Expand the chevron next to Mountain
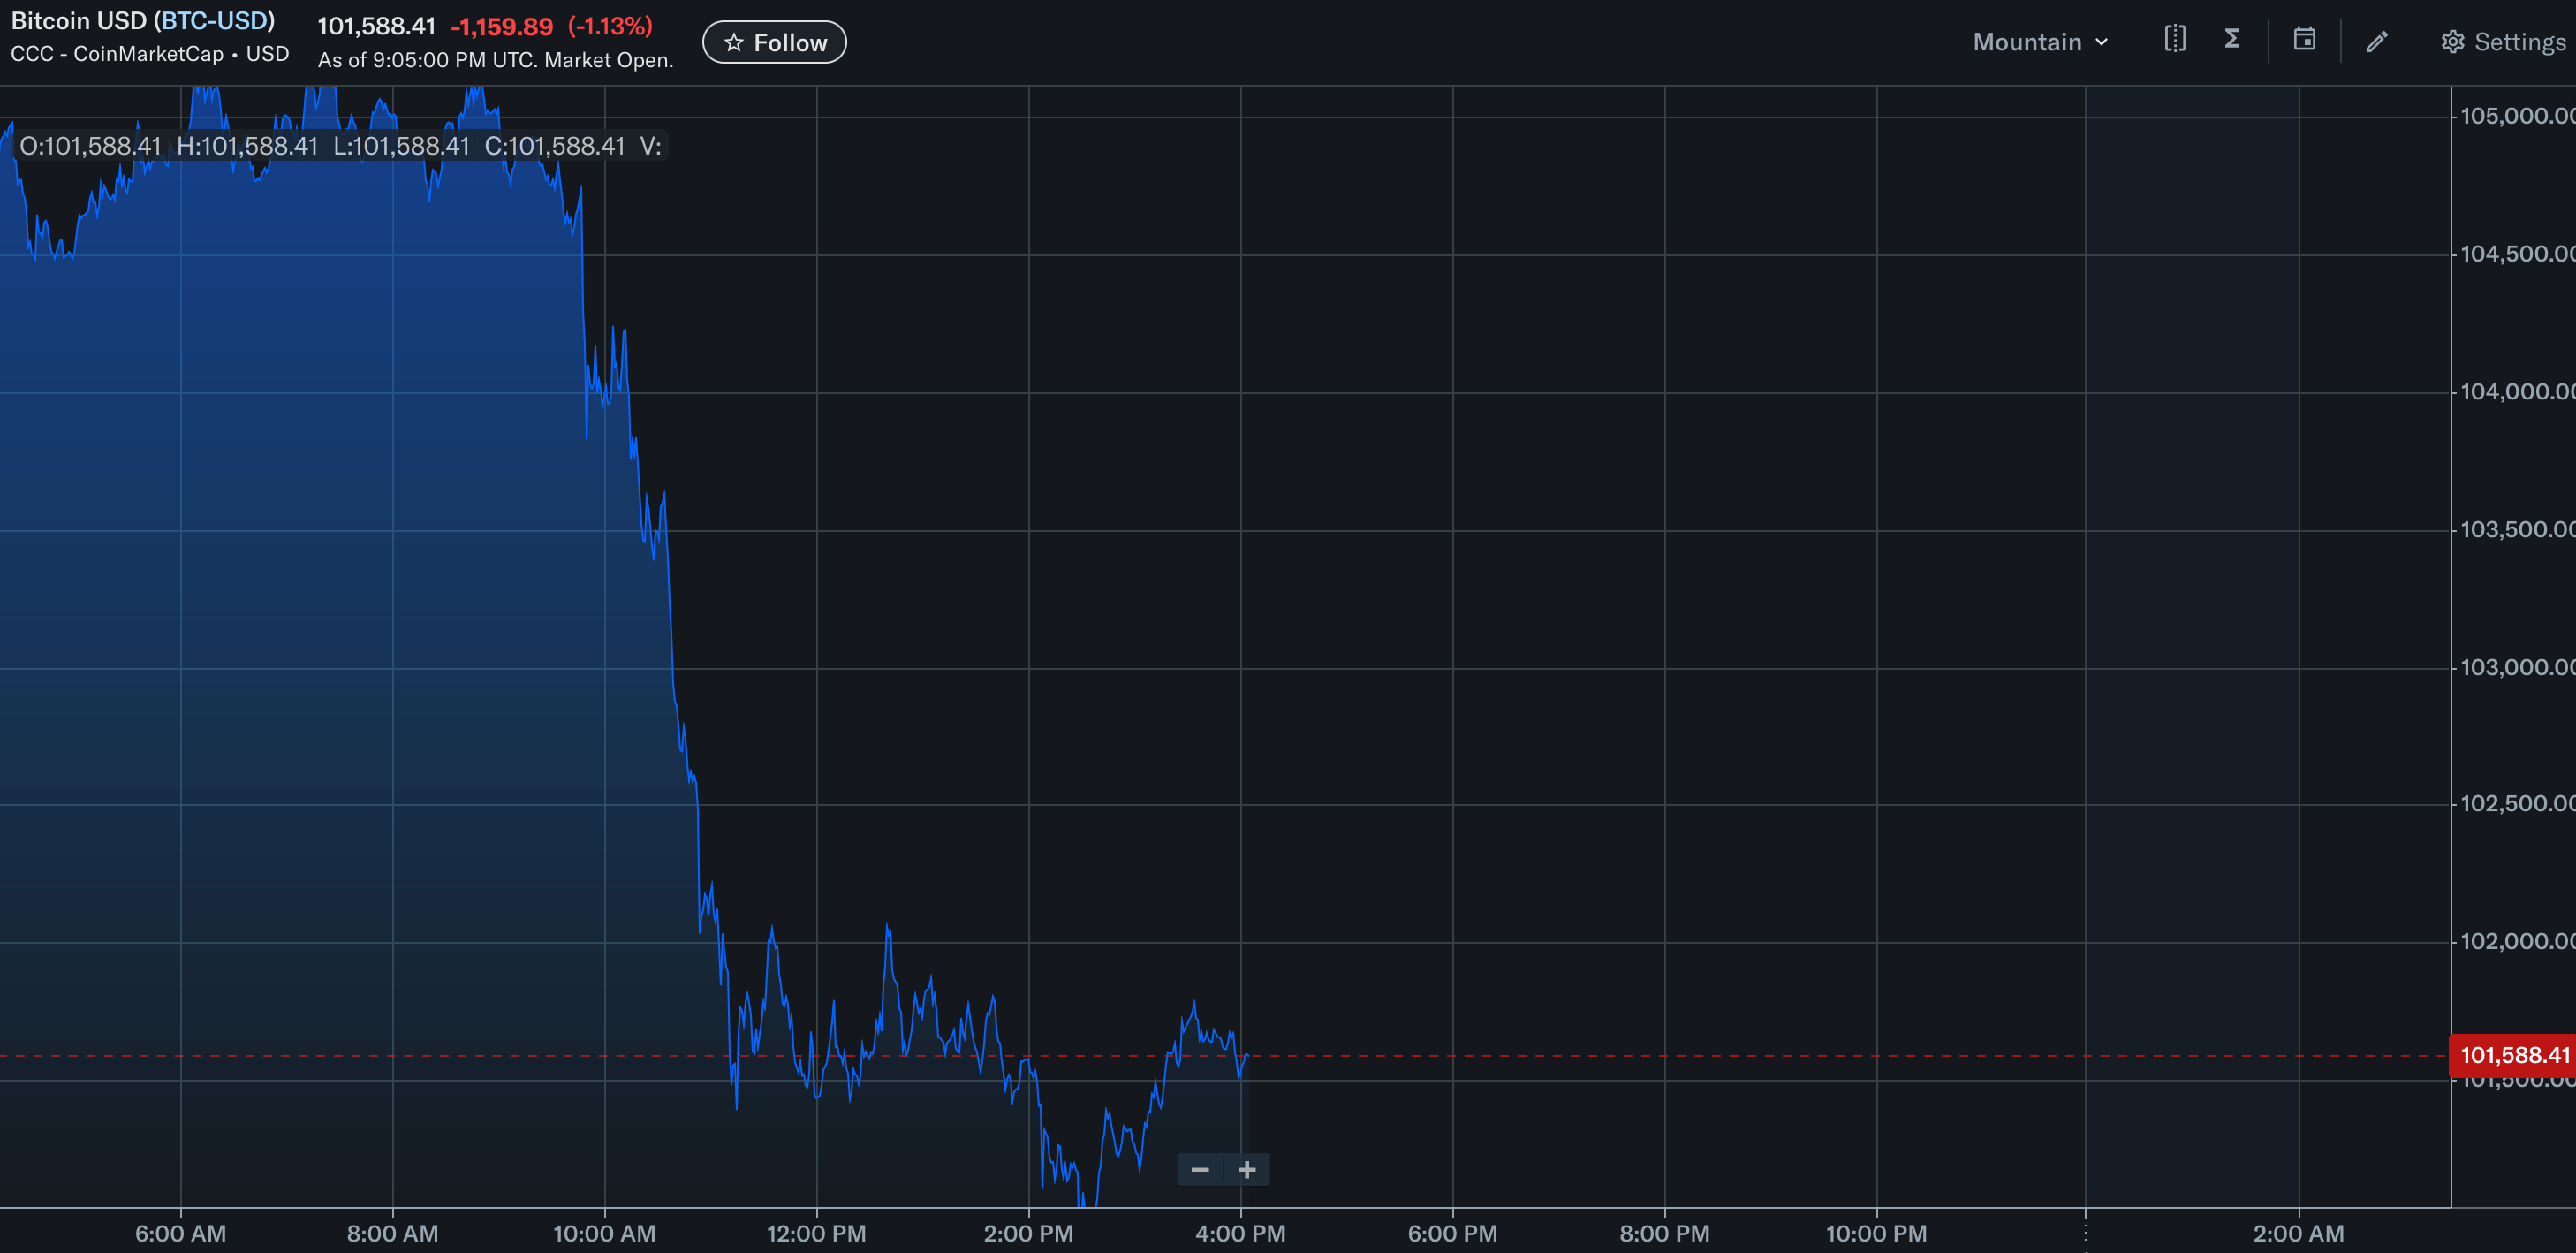The width and height of the screenshot is (2576, 1253). coord(2103,42)
